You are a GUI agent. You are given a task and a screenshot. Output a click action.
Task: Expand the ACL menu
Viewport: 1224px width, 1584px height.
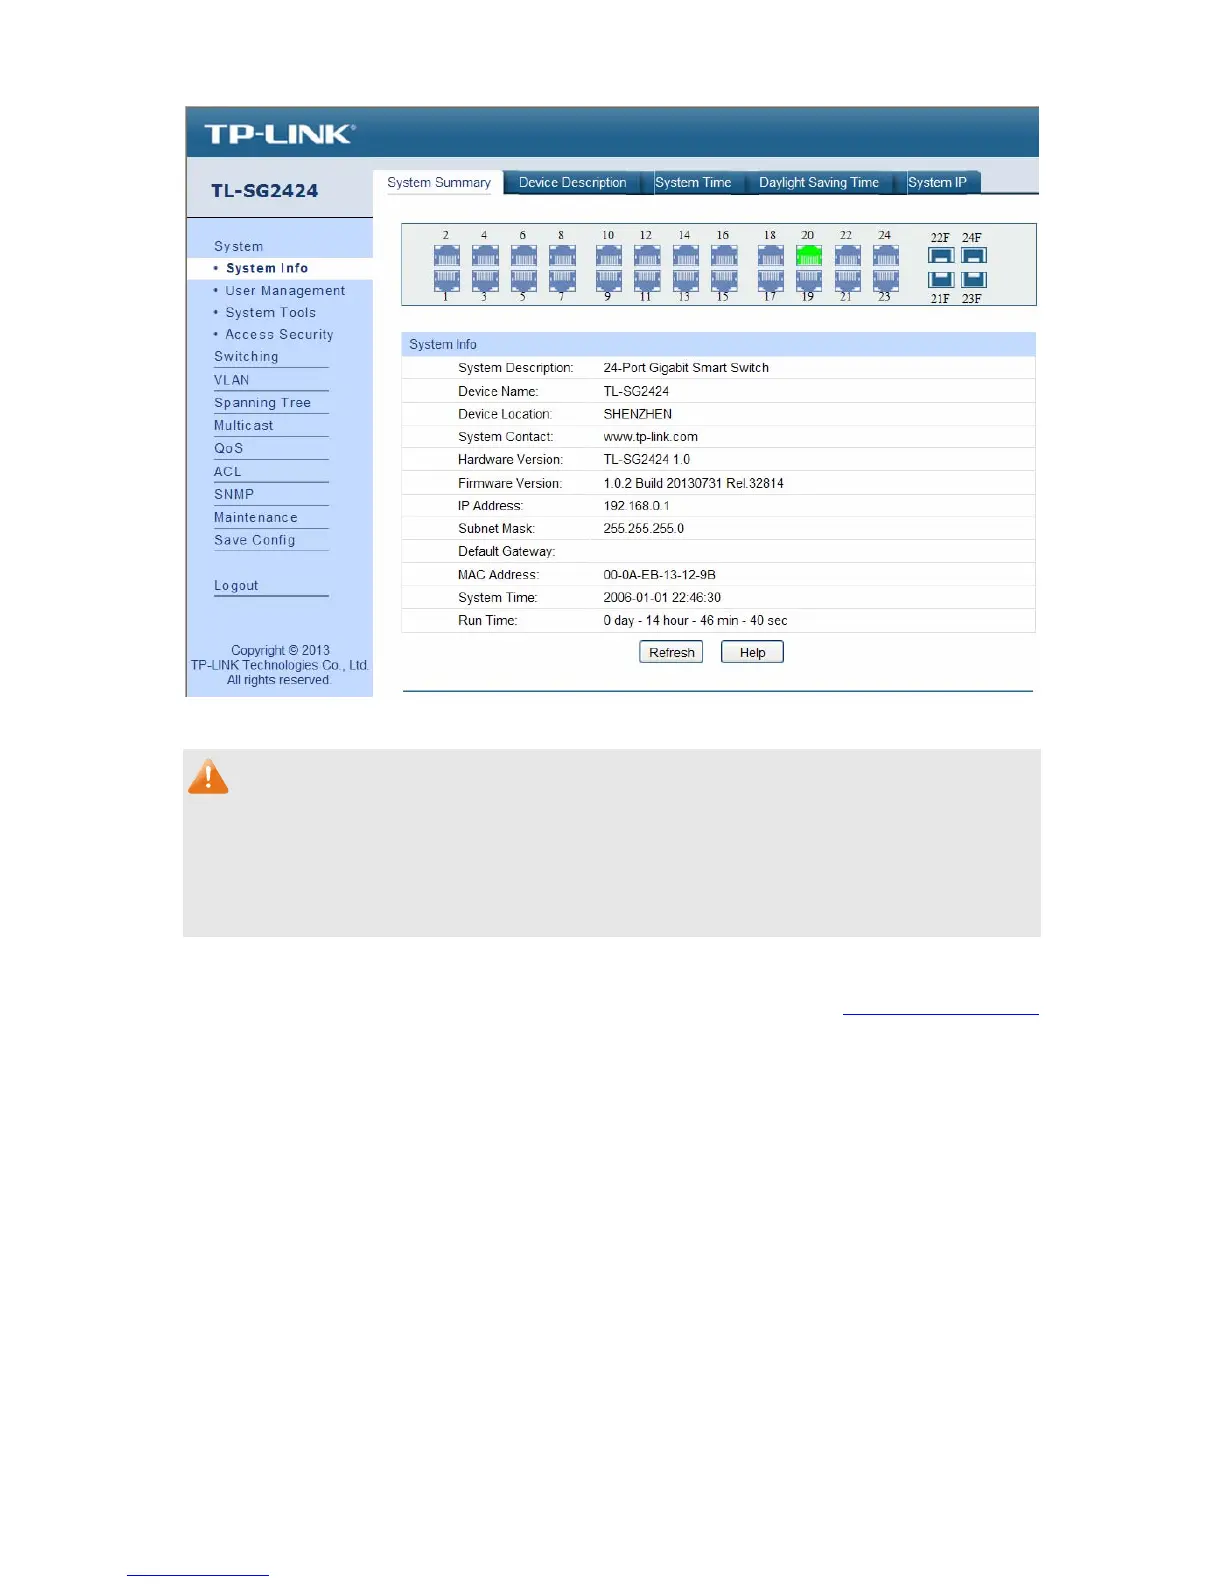(227, 471)
